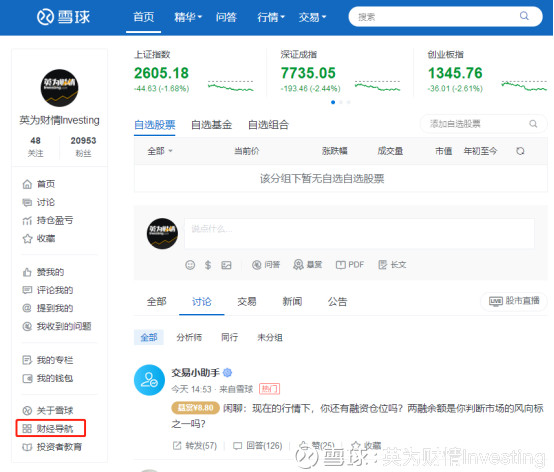Open 问答 in the top navigation
The height and width of the screenshot is (472, 554).
coord(226,17)
